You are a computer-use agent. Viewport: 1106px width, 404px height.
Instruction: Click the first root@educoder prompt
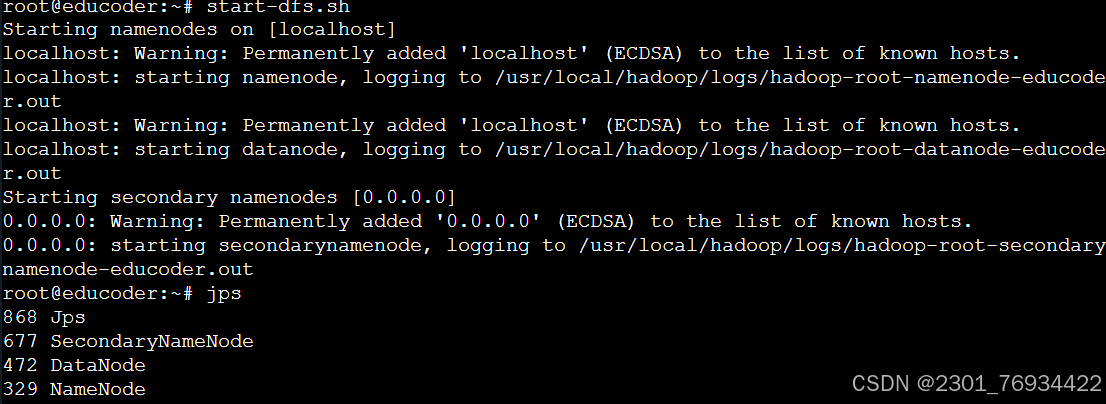(x=97, y=8)
